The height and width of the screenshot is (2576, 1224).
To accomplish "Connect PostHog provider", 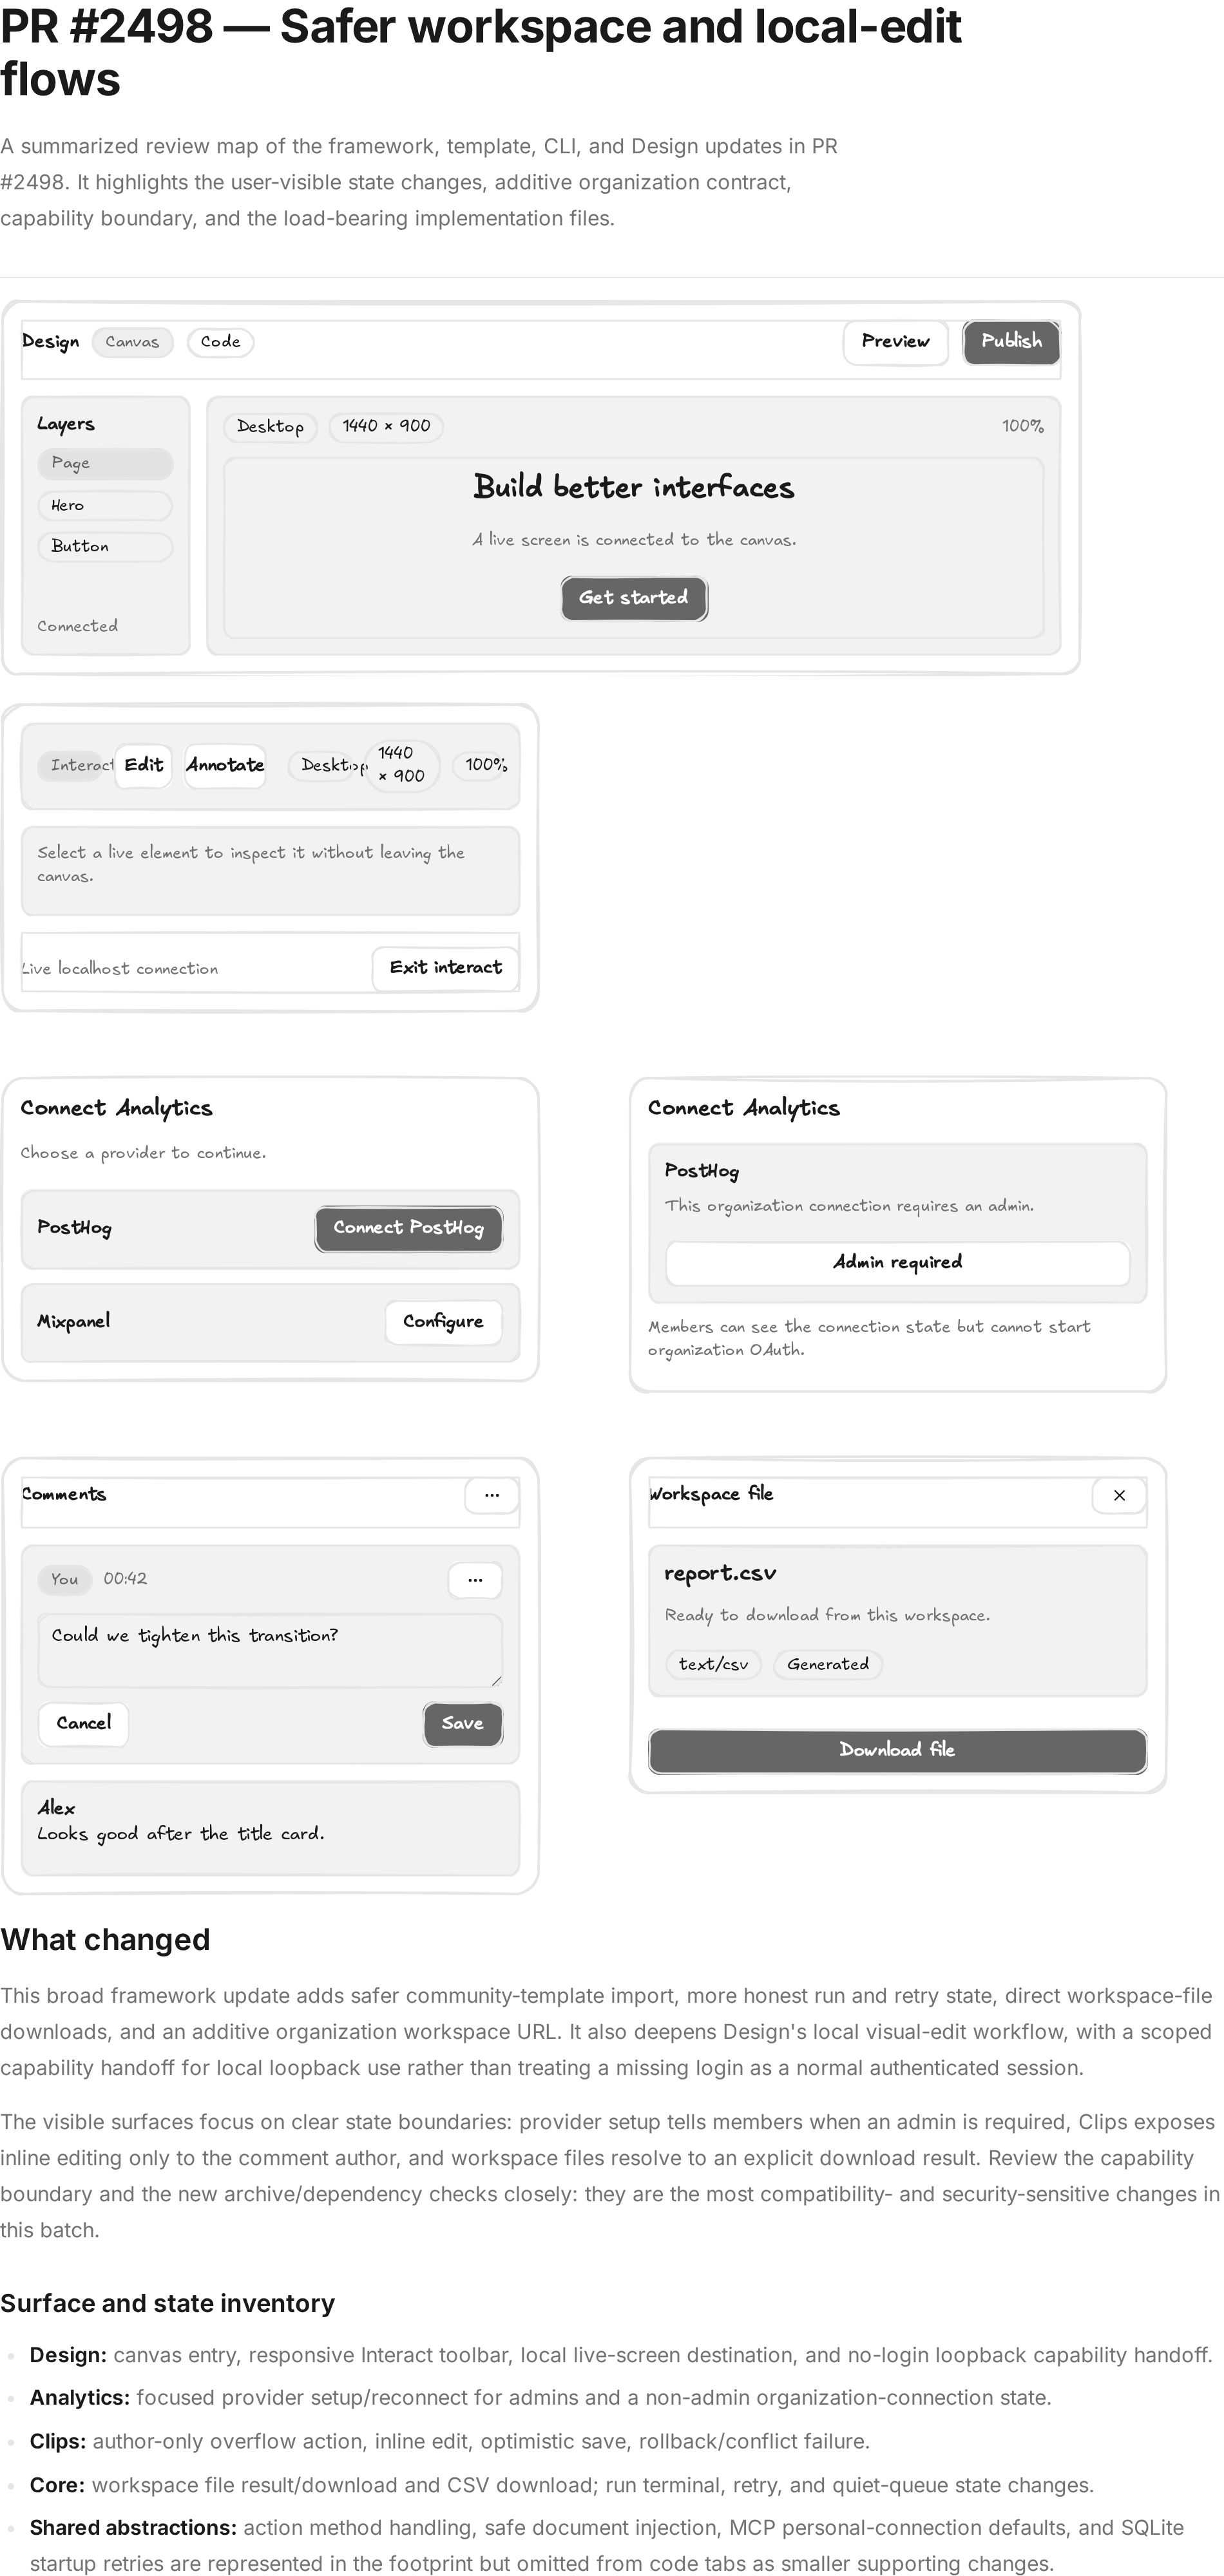I will tap(408, 1229).
